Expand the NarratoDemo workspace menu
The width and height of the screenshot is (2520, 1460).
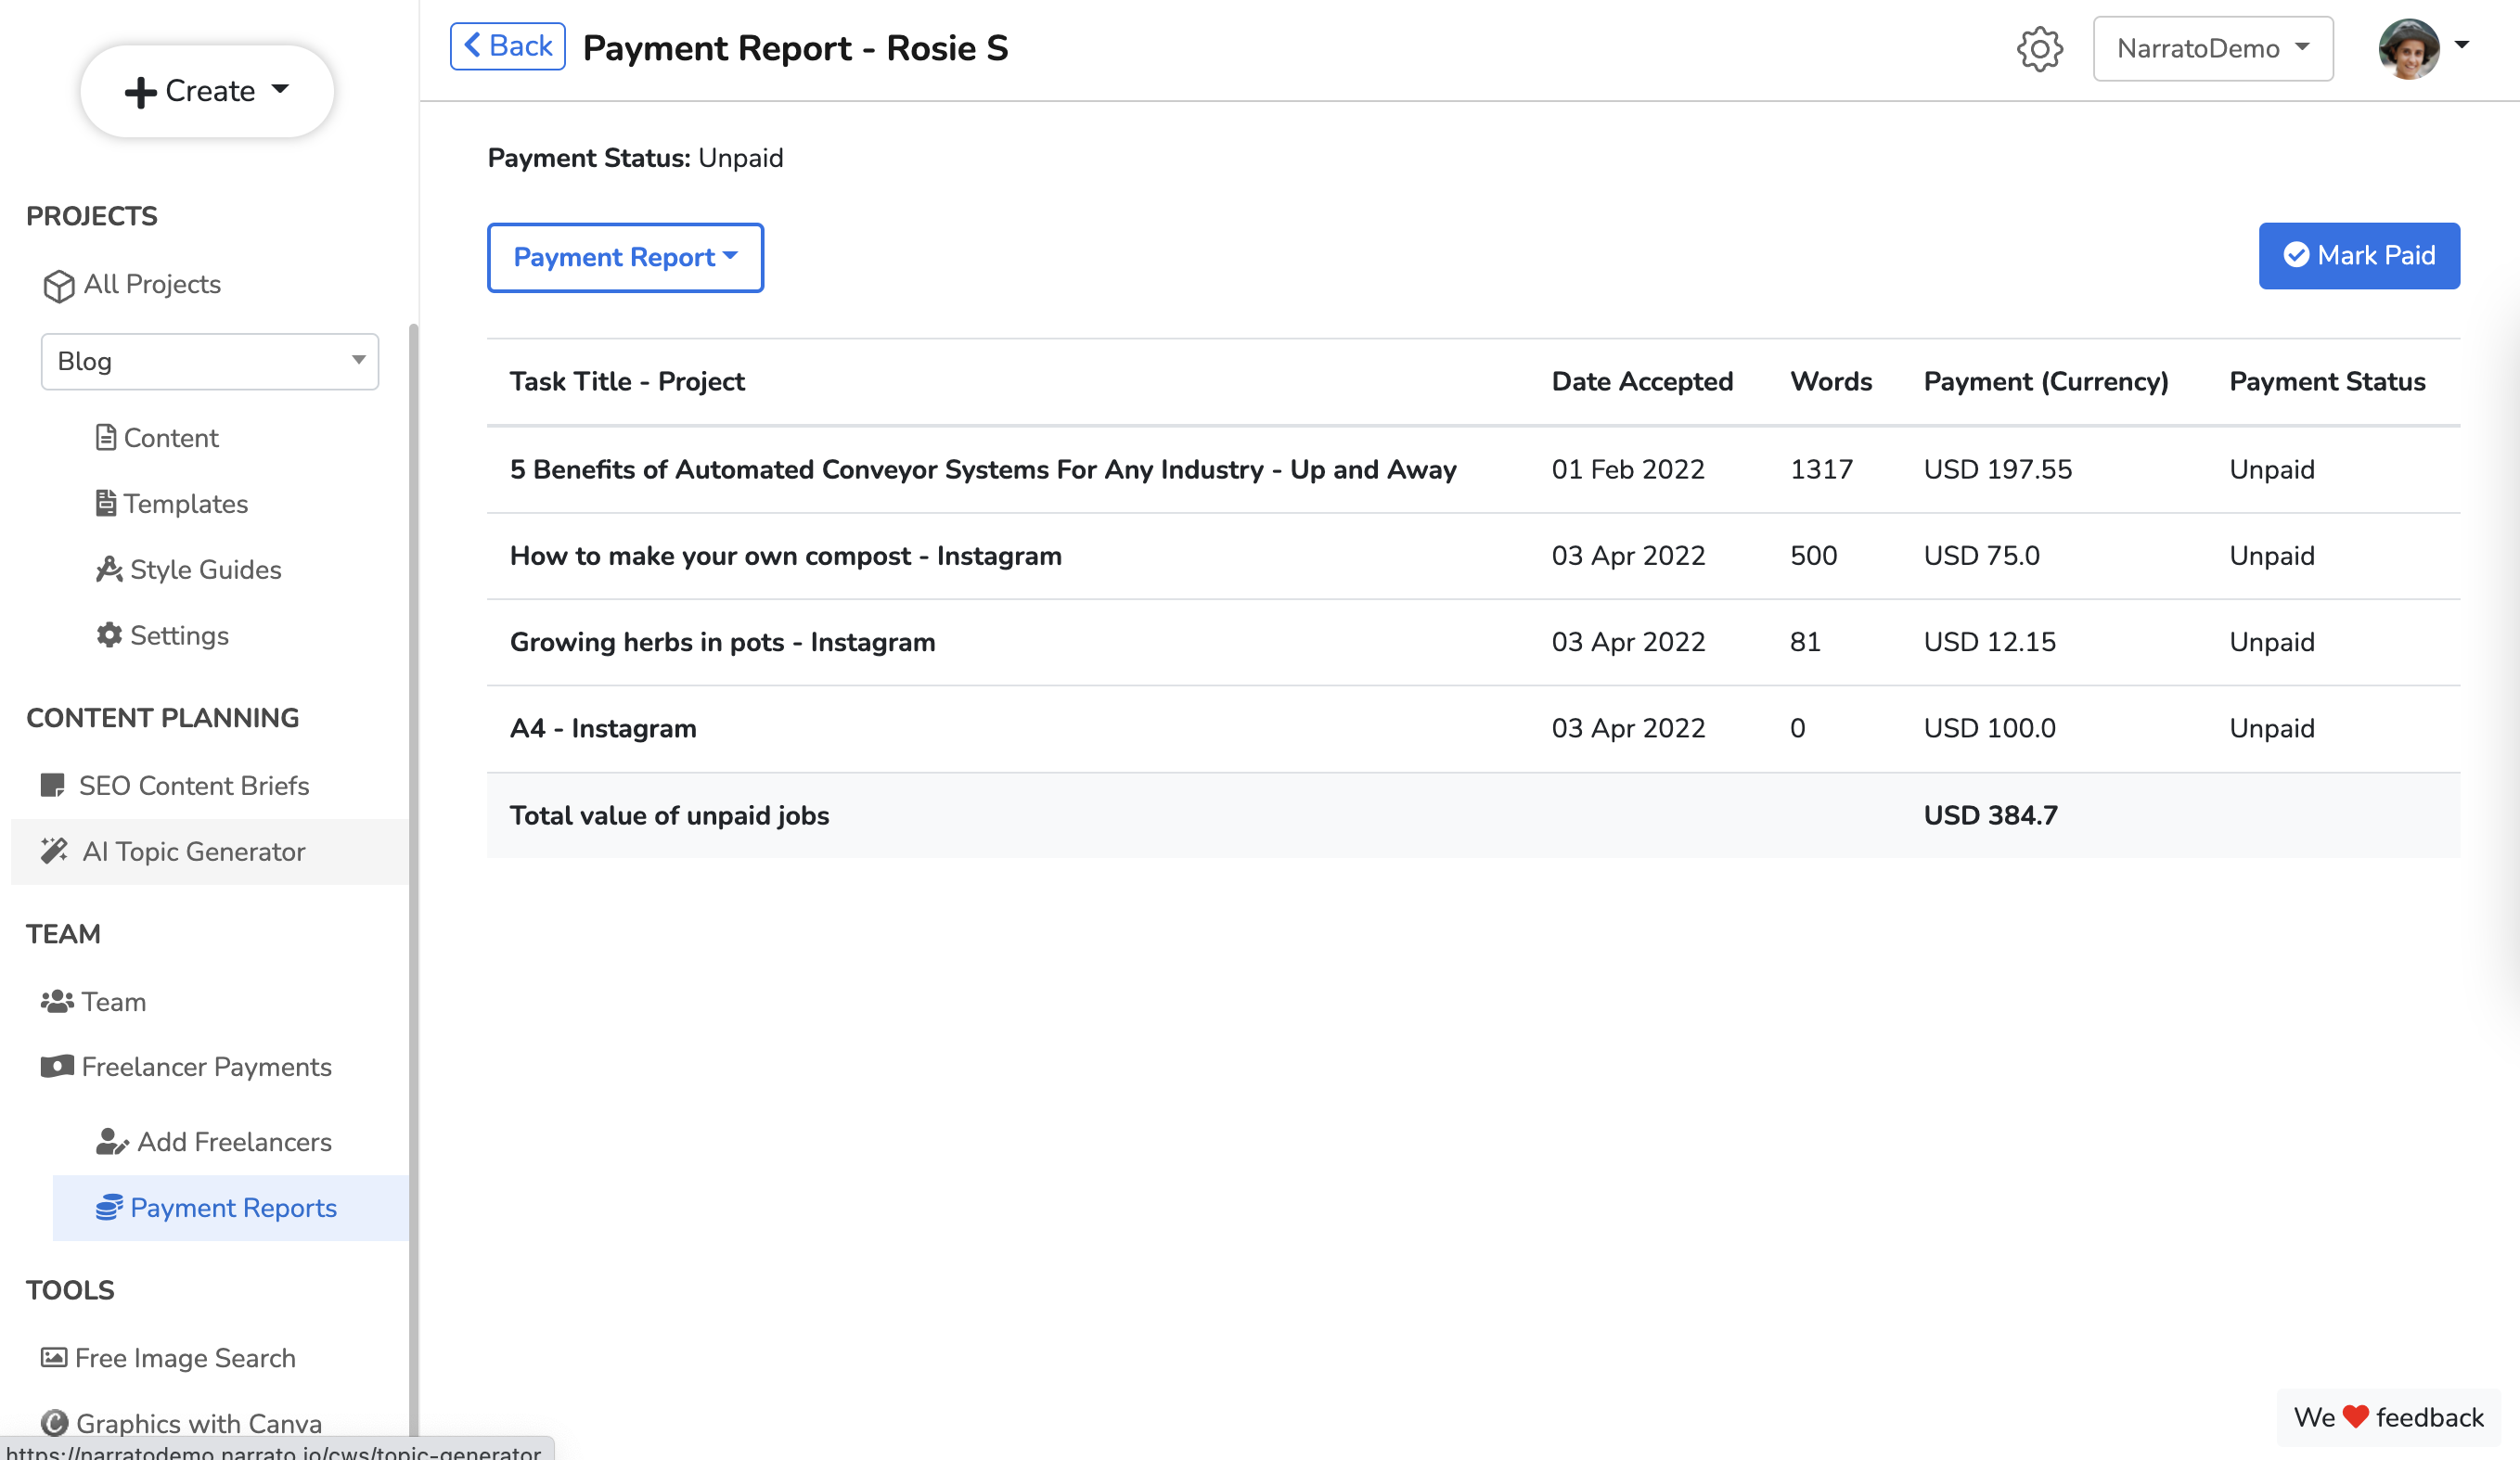(x=2212, y=47)
